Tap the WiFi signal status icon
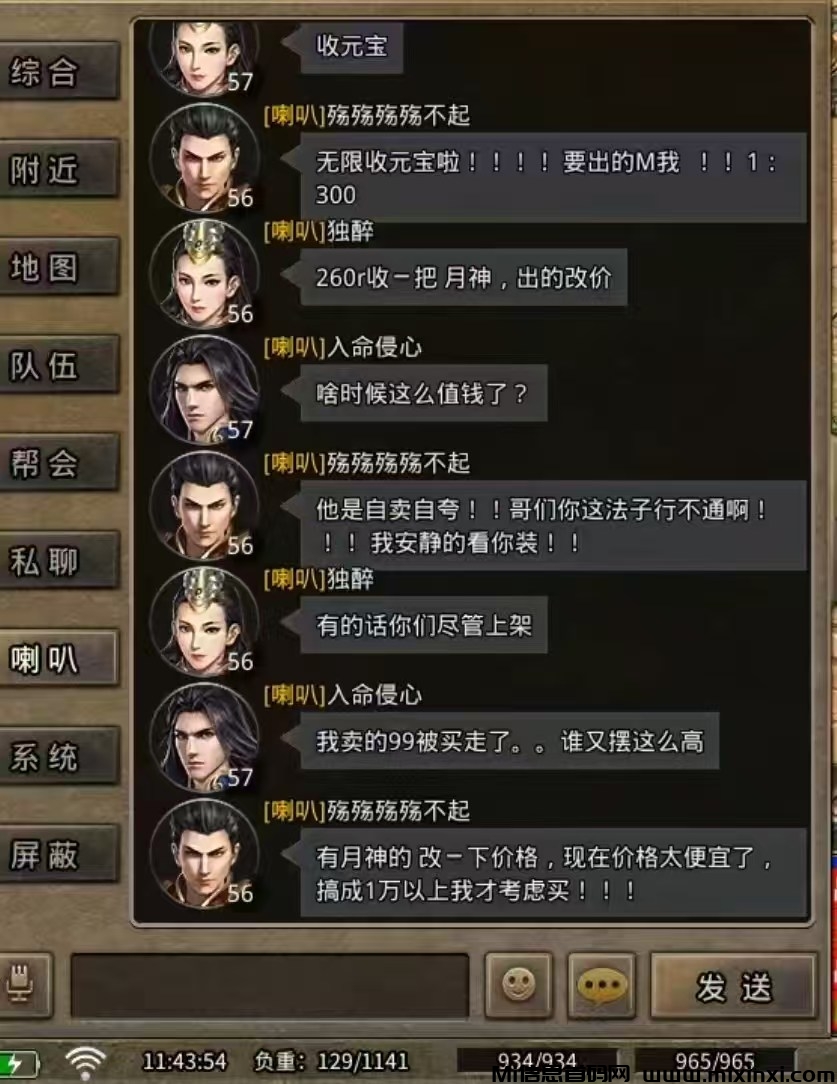The image size is (837, 1084). (x=84, y=1061)
